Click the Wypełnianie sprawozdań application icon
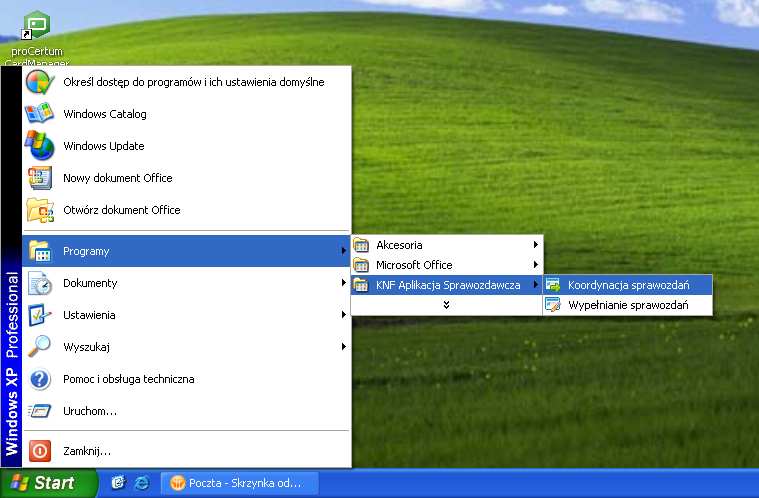This screenshot has height=498, width=759. [553, 305]
